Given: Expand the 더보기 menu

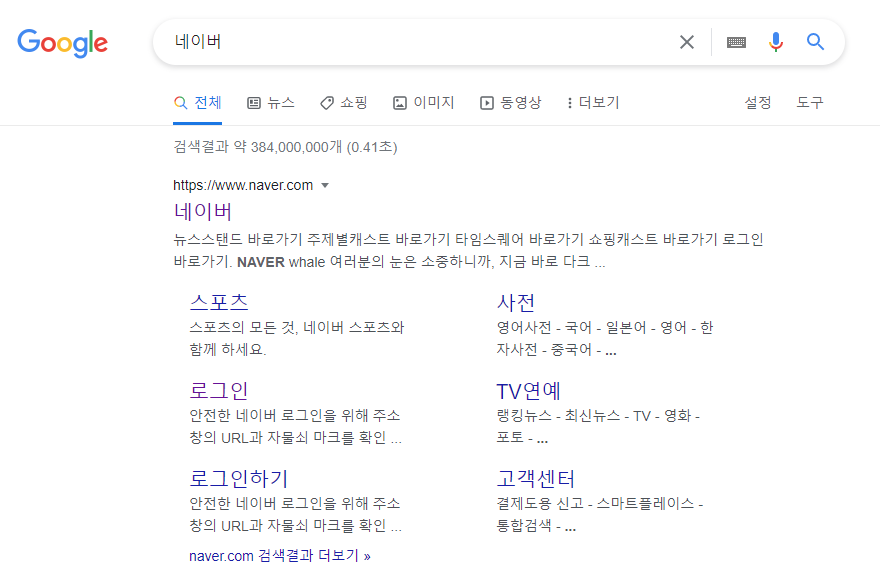Looking at the screenshot, I should pyautogui.click(x=593, y=103).
